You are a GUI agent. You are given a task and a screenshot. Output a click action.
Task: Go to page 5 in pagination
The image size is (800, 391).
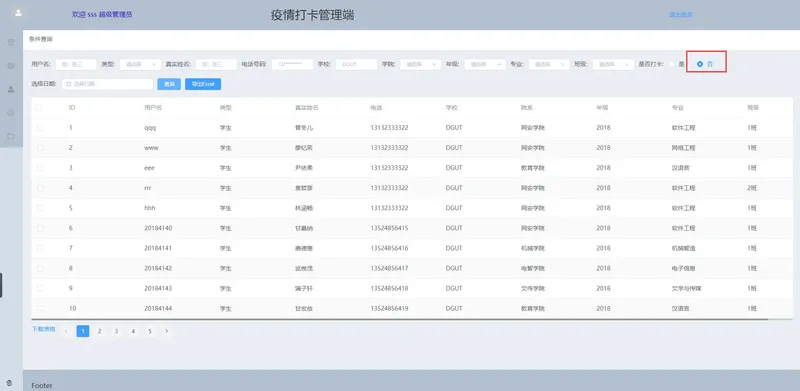150,331
